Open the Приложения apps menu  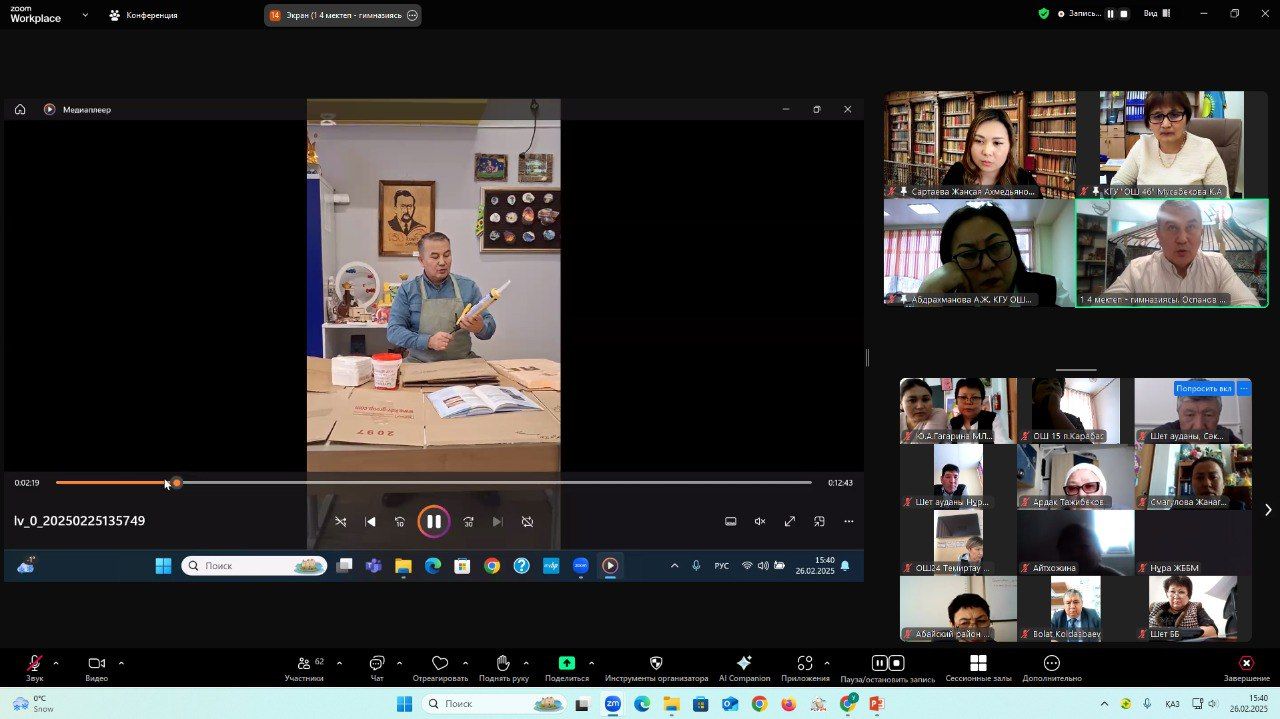[x=805, y=667]
